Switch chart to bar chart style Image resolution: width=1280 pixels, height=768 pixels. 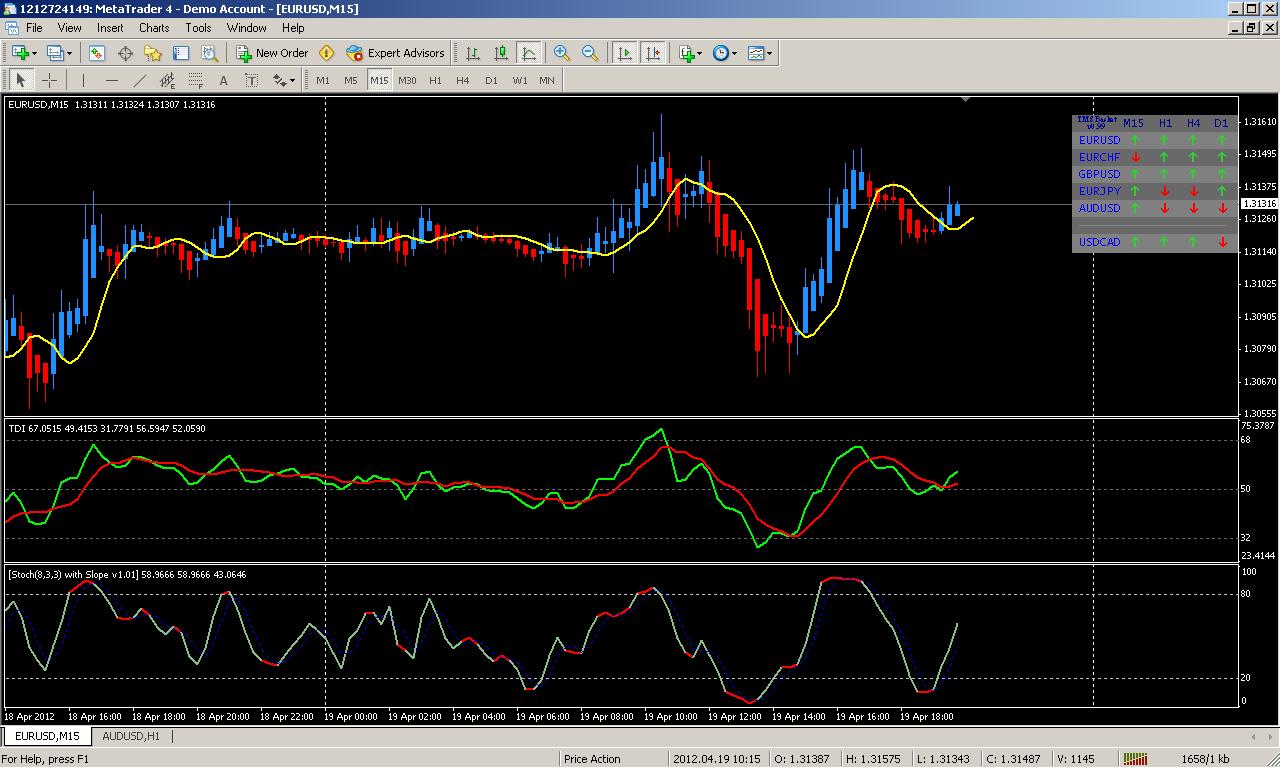click(473, 53)
